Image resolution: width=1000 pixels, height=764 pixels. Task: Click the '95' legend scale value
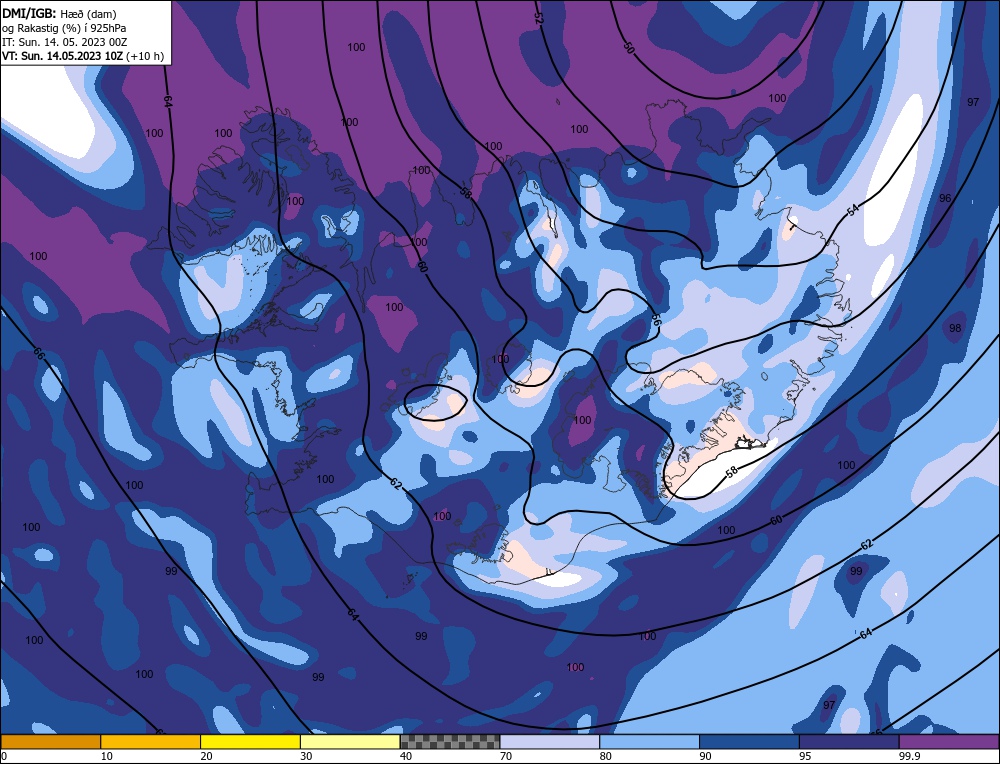click(805, 756)
